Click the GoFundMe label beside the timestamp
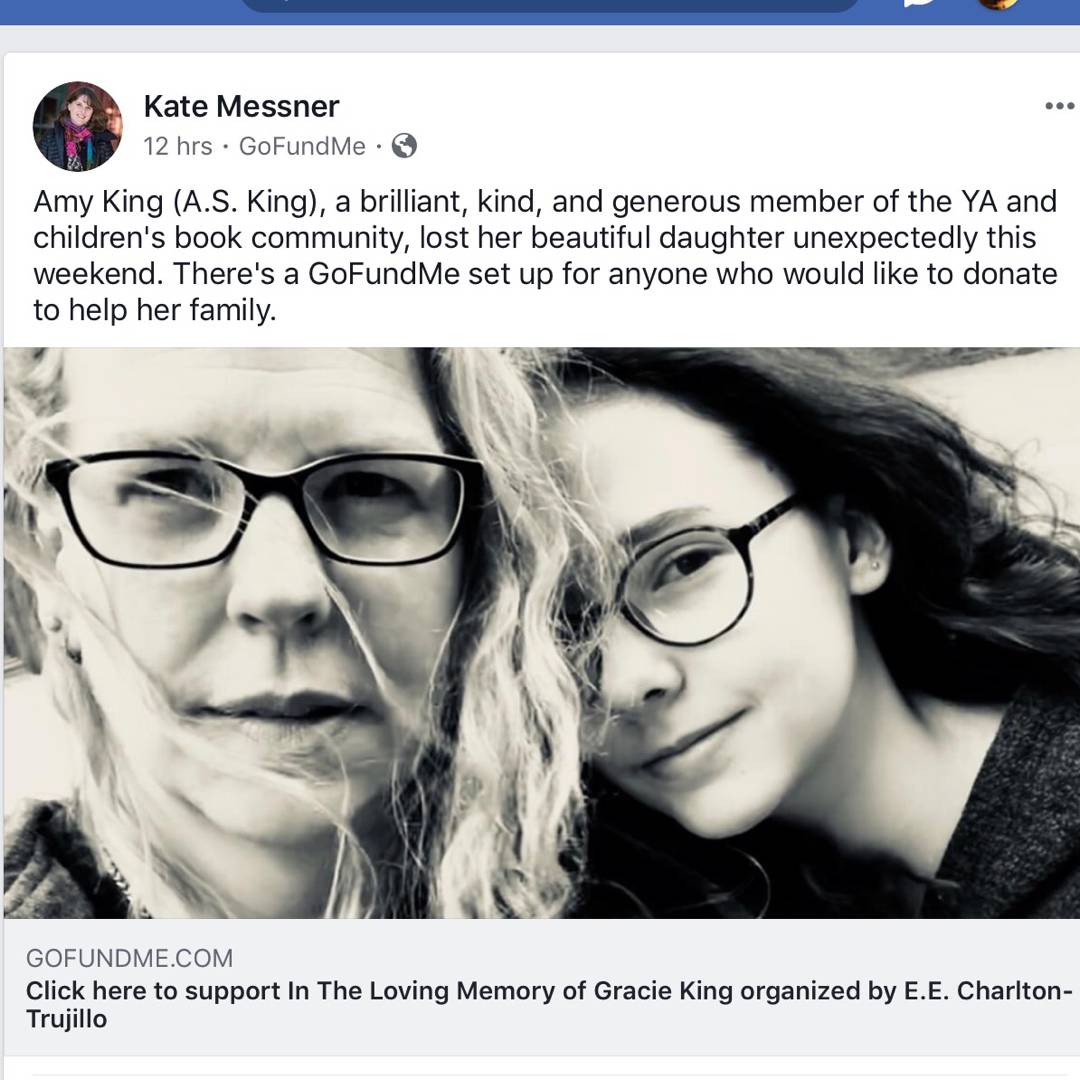1080x1080 pixels. [x=302, y=146]
